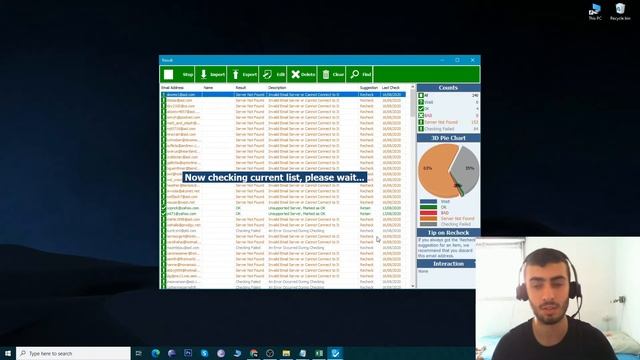Click the Stop button in the toolbar

[178, 74]
